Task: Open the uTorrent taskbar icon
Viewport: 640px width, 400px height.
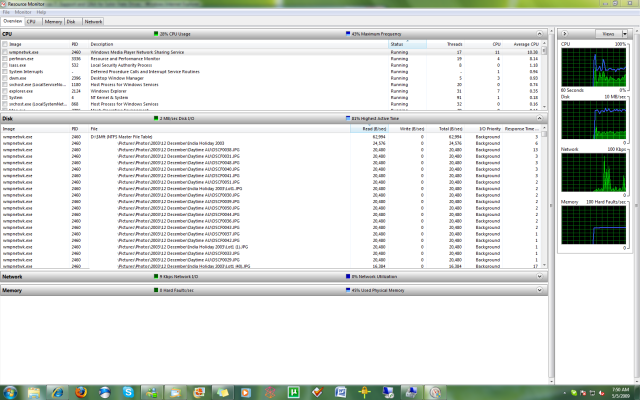Action: [x=293, y=392]
